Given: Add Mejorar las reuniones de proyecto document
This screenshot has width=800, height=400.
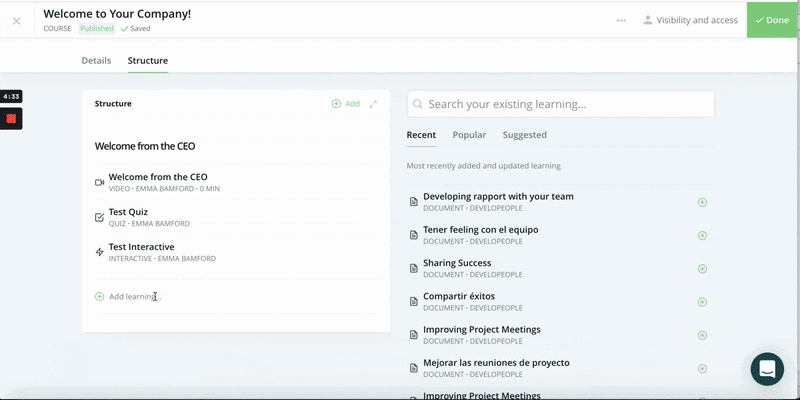Looking at the screenshot, I should (x=702, y=368).
